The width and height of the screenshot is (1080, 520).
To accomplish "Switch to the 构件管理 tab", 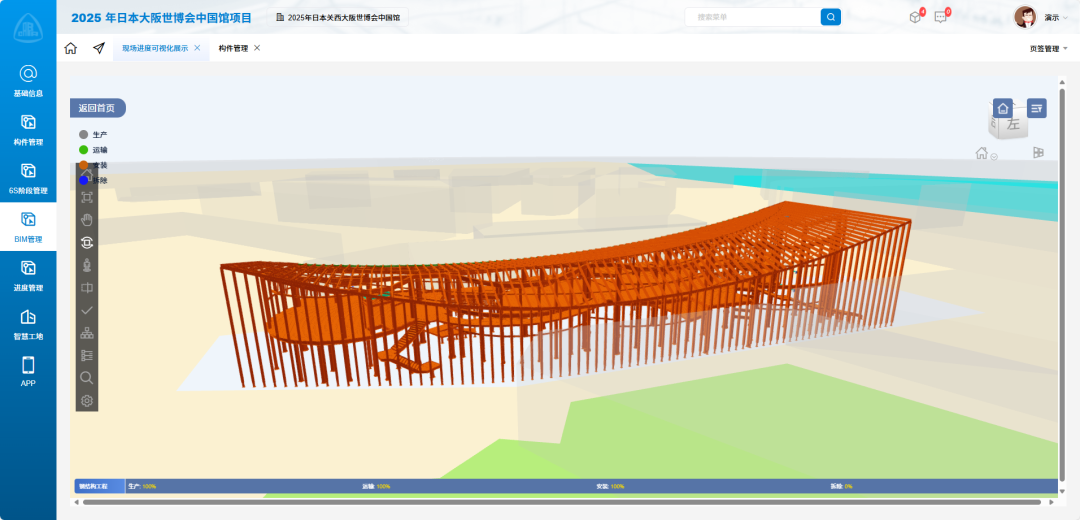I will click(x=233, y=48).
